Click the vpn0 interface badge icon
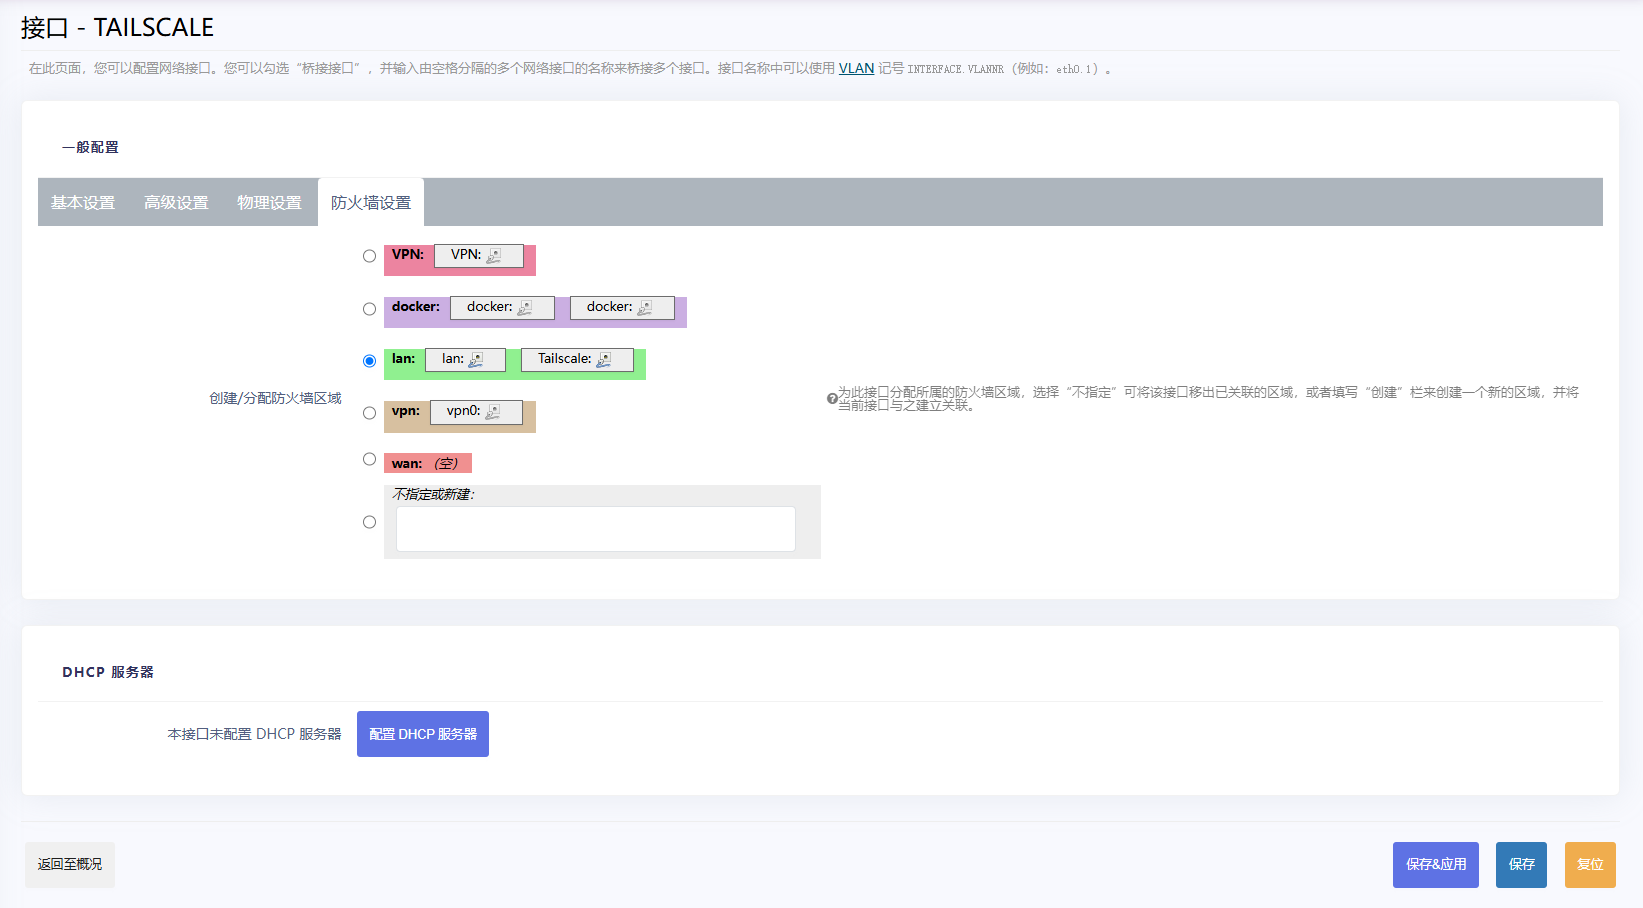The image size is (1643, 908). click(493, 412)
